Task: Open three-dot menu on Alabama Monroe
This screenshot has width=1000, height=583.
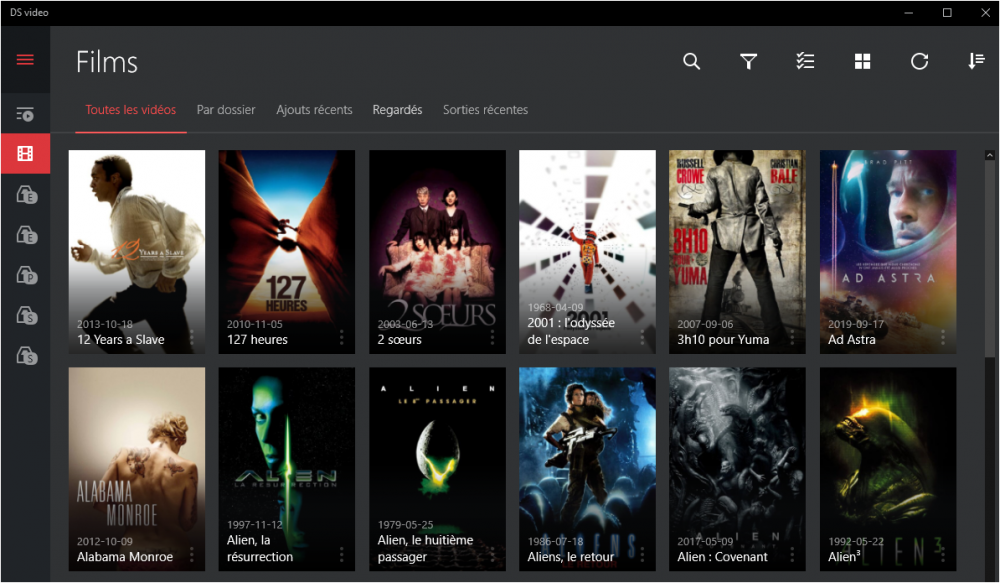Action: (192, 556)
